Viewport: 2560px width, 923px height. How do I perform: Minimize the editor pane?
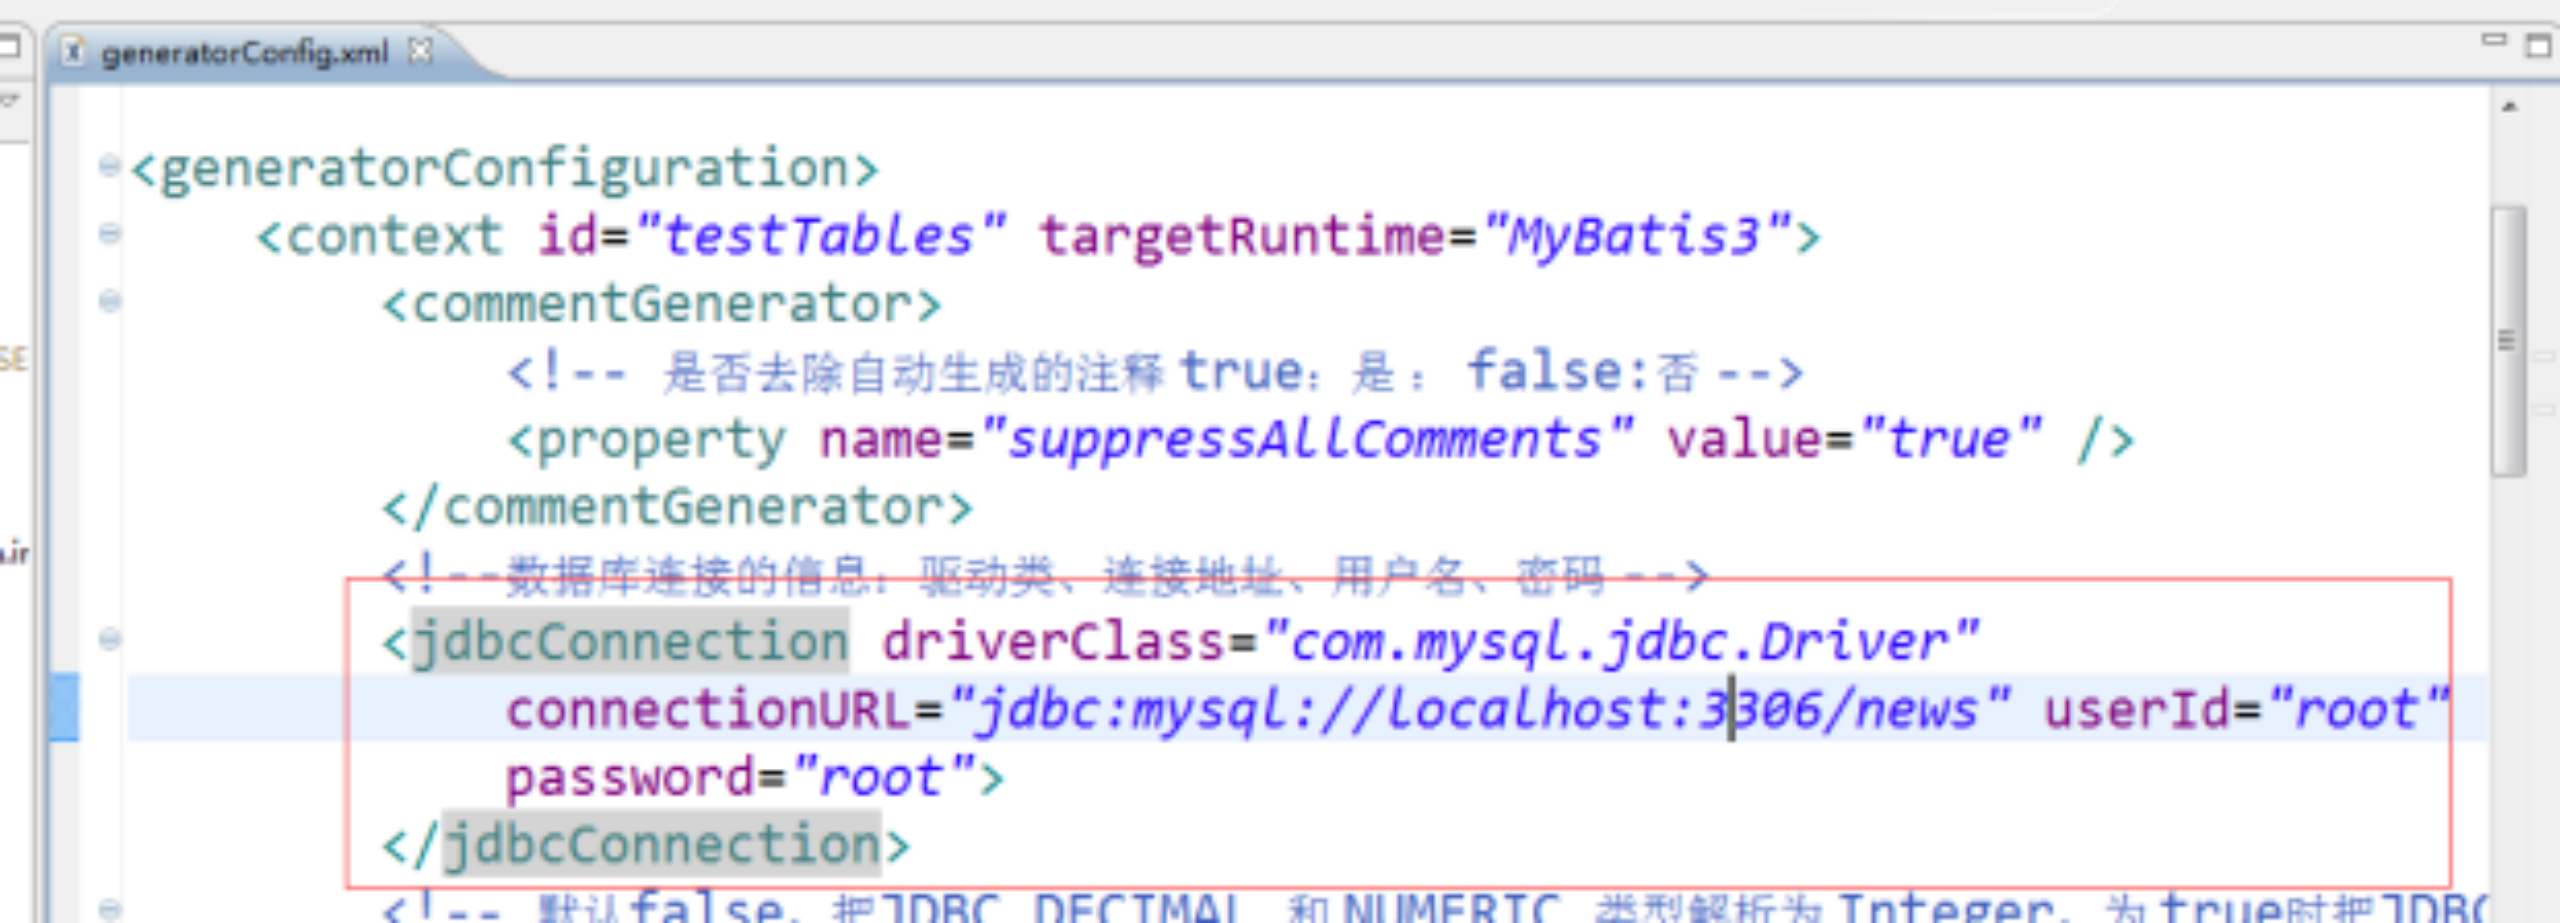click(2494, 40)
